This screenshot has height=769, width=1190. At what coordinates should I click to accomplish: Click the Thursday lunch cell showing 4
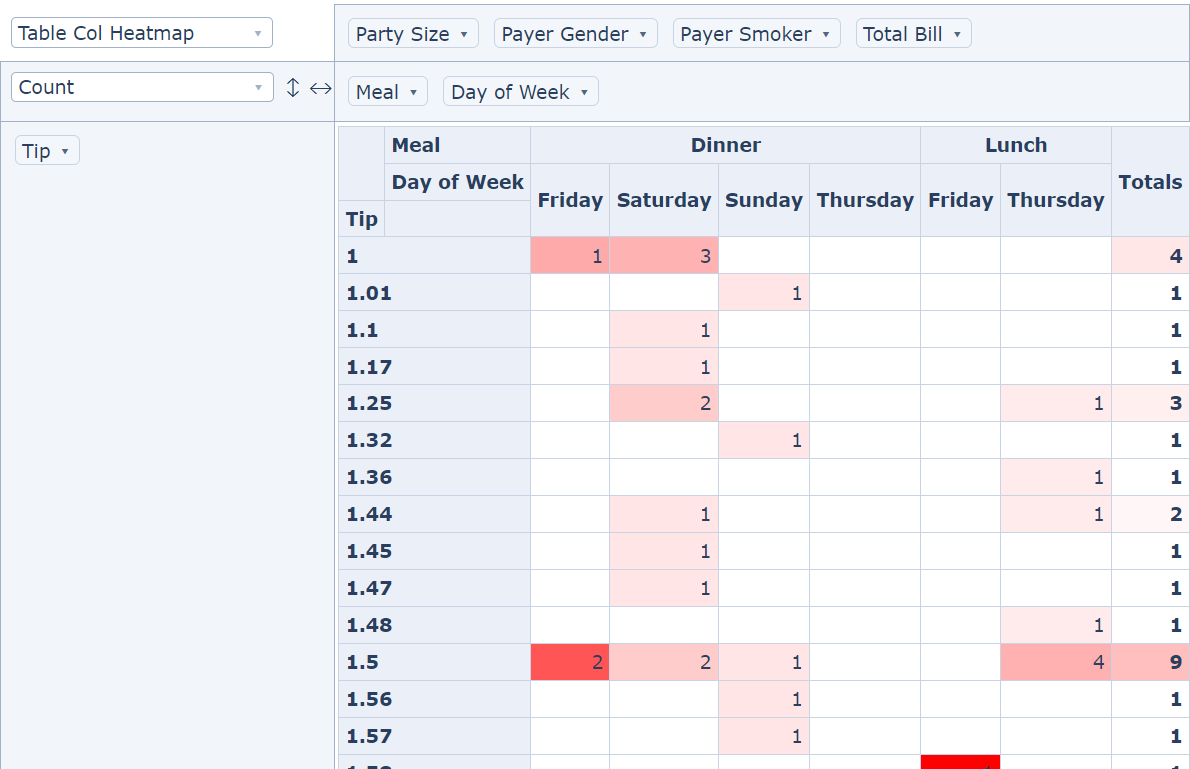(1055, 662)
